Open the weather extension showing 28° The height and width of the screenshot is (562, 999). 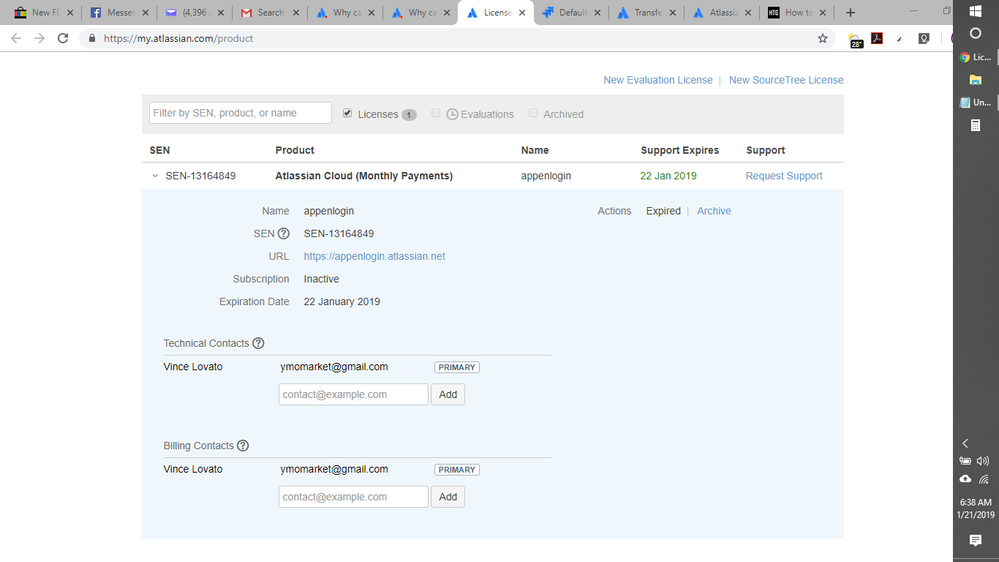coord(856,40)
